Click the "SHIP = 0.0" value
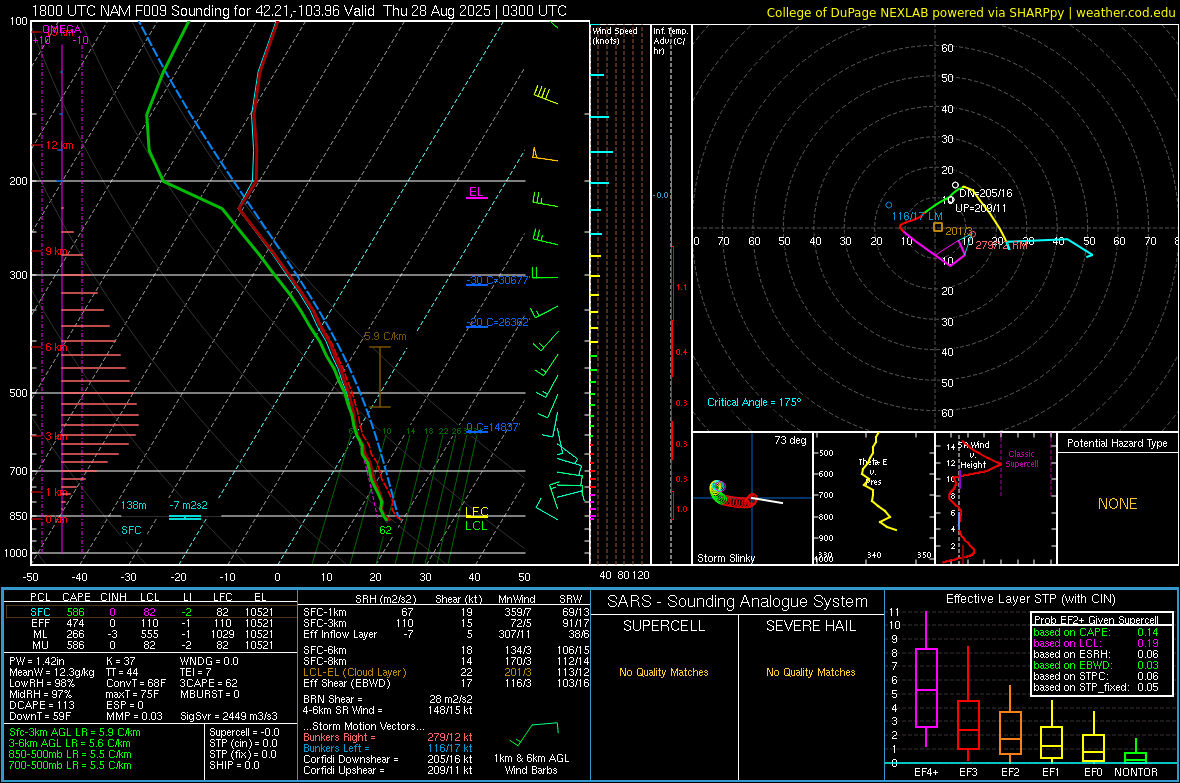Screen dimensions: 1180x783 click(234, 765)
